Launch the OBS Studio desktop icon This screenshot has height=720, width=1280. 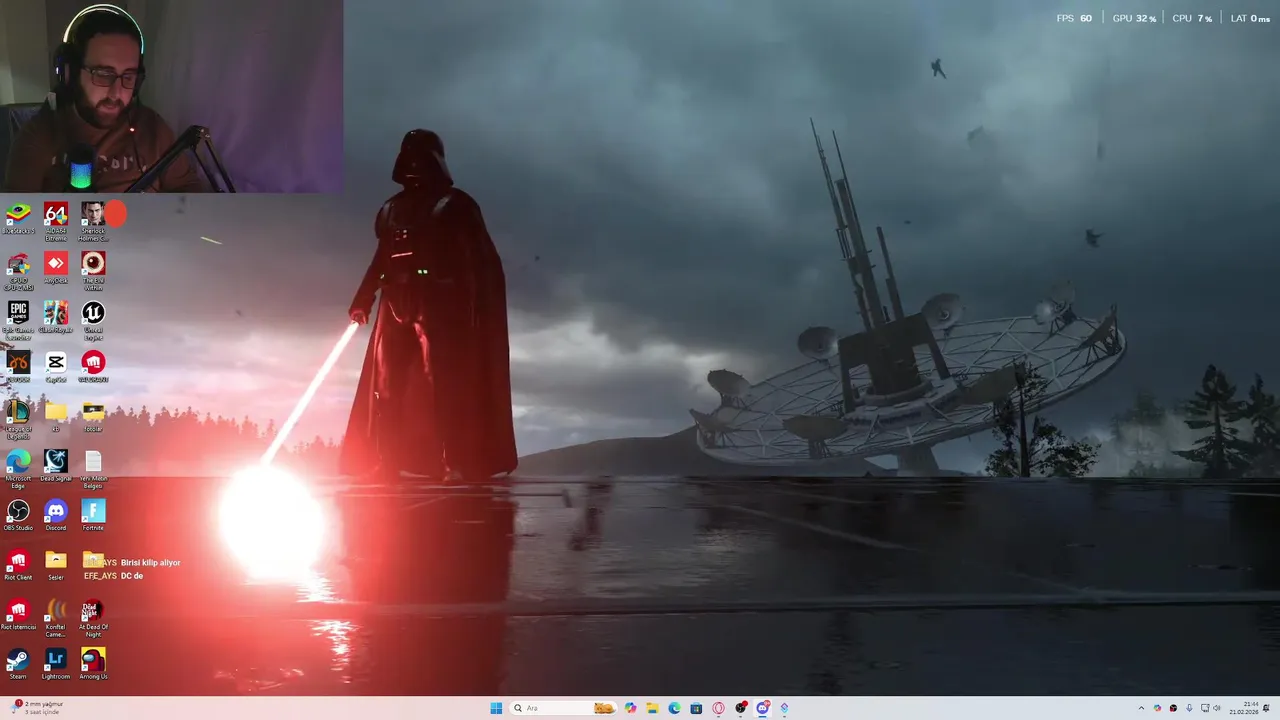point(18,515)
